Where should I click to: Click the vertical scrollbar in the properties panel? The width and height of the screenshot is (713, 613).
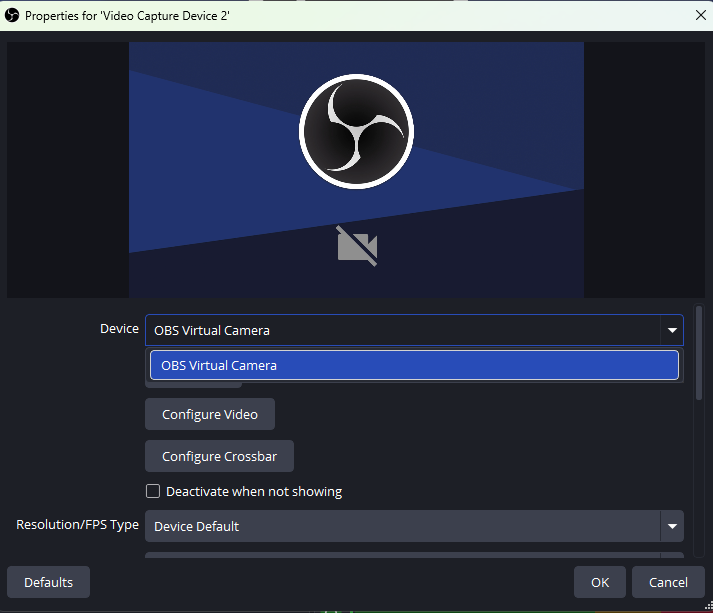[699, 353]
